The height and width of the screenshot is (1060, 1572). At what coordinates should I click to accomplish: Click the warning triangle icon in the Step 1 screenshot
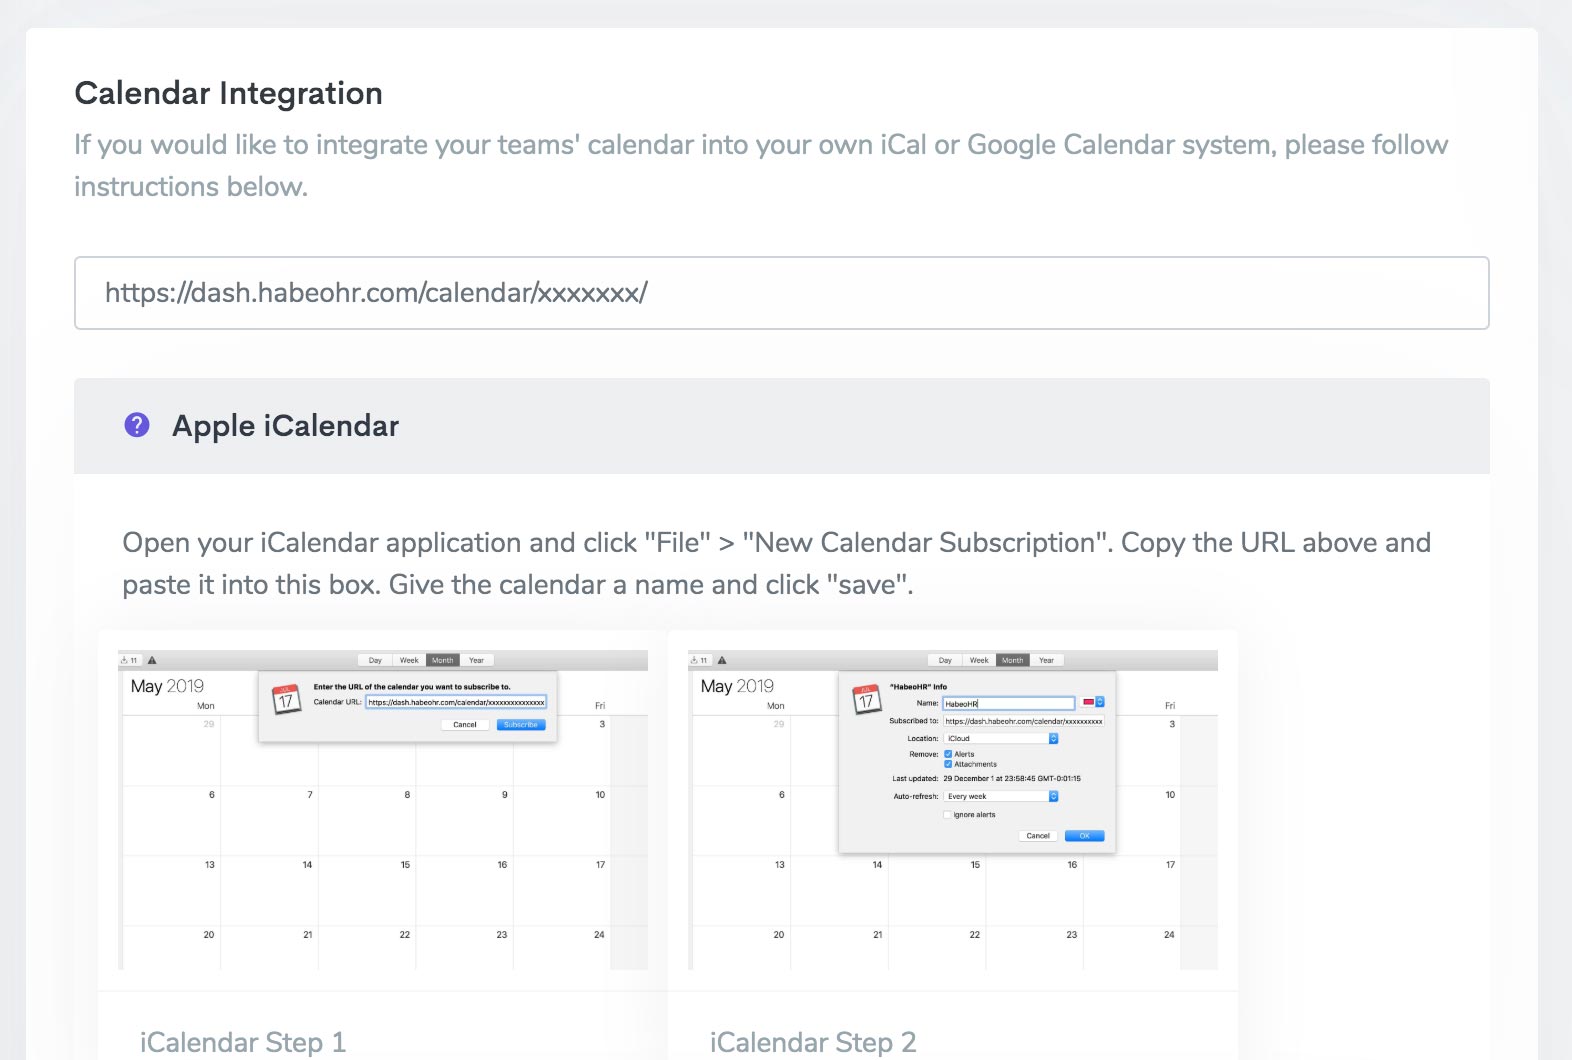click(152, 660)
